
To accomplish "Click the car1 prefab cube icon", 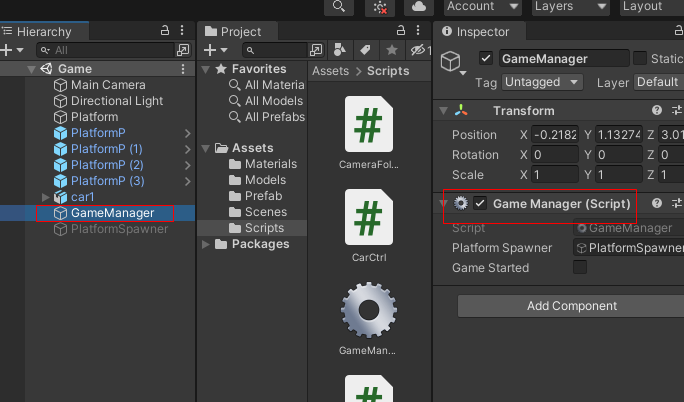I will [60, 197].
